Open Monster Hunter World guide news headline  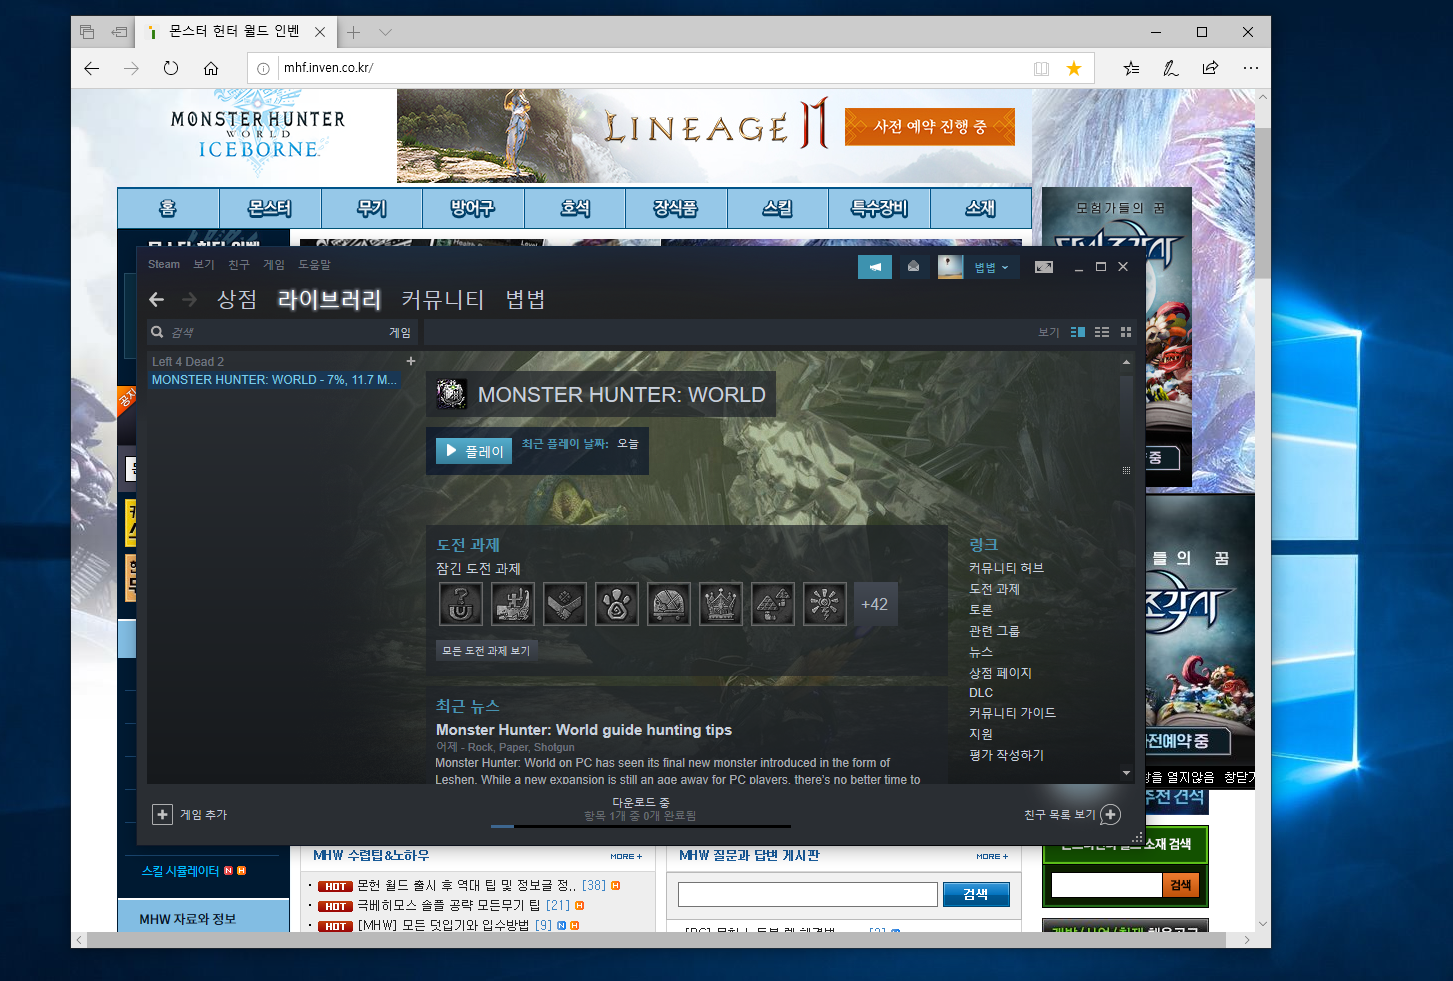(x=584, y=730)
